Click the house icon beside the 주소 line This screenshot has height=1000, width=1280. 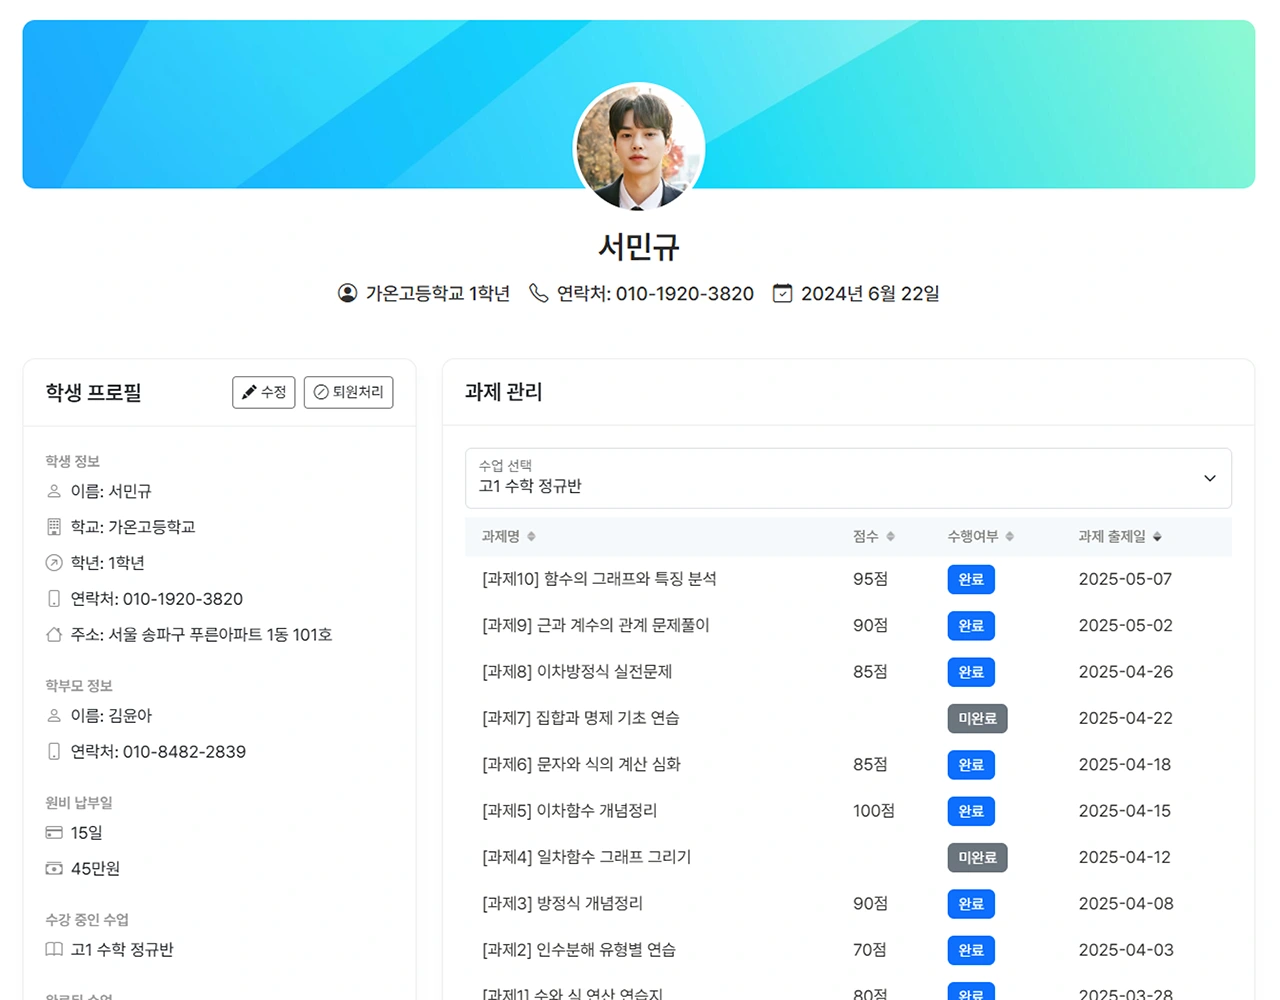point(54,635)
